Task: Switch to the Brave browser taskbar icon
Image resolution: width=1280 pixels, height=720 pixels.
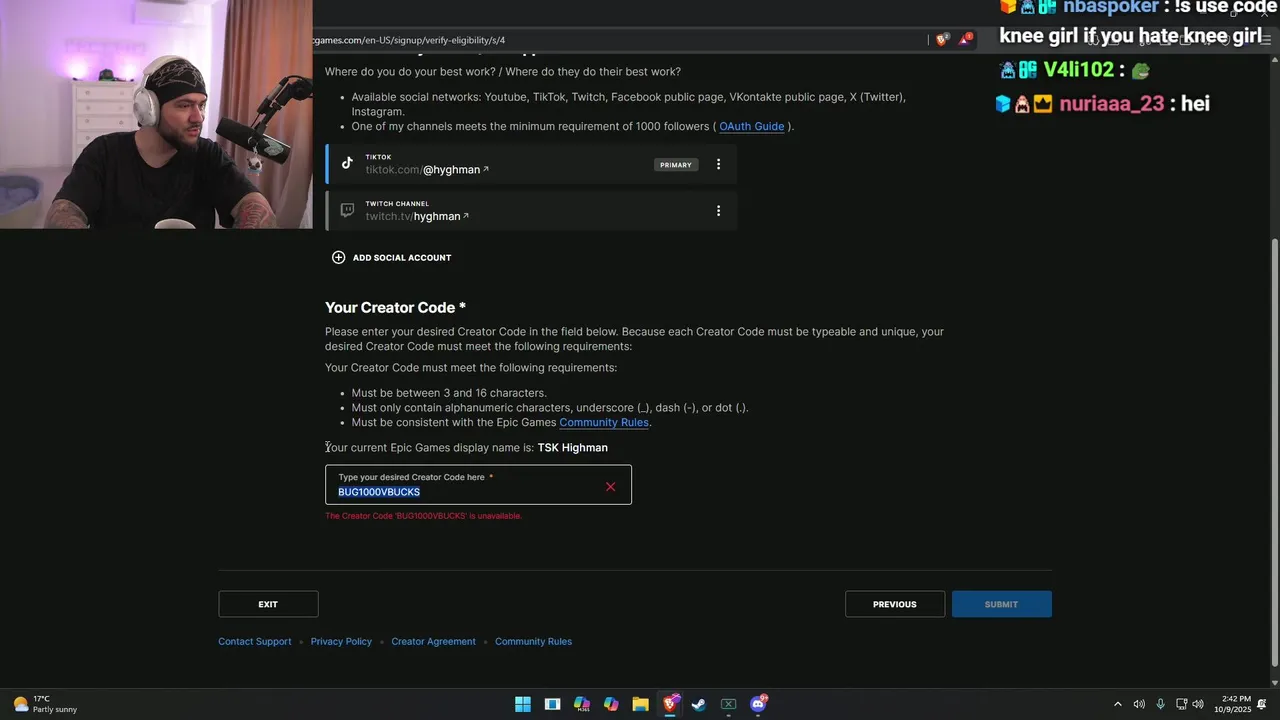Action: pyautogui.click(x=670, y=704)
